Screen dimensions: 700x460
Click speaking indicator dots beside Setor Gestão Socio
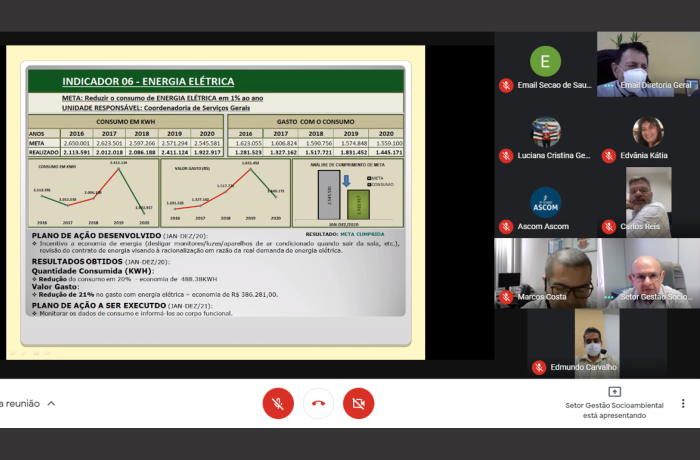[x=608, y=297]
